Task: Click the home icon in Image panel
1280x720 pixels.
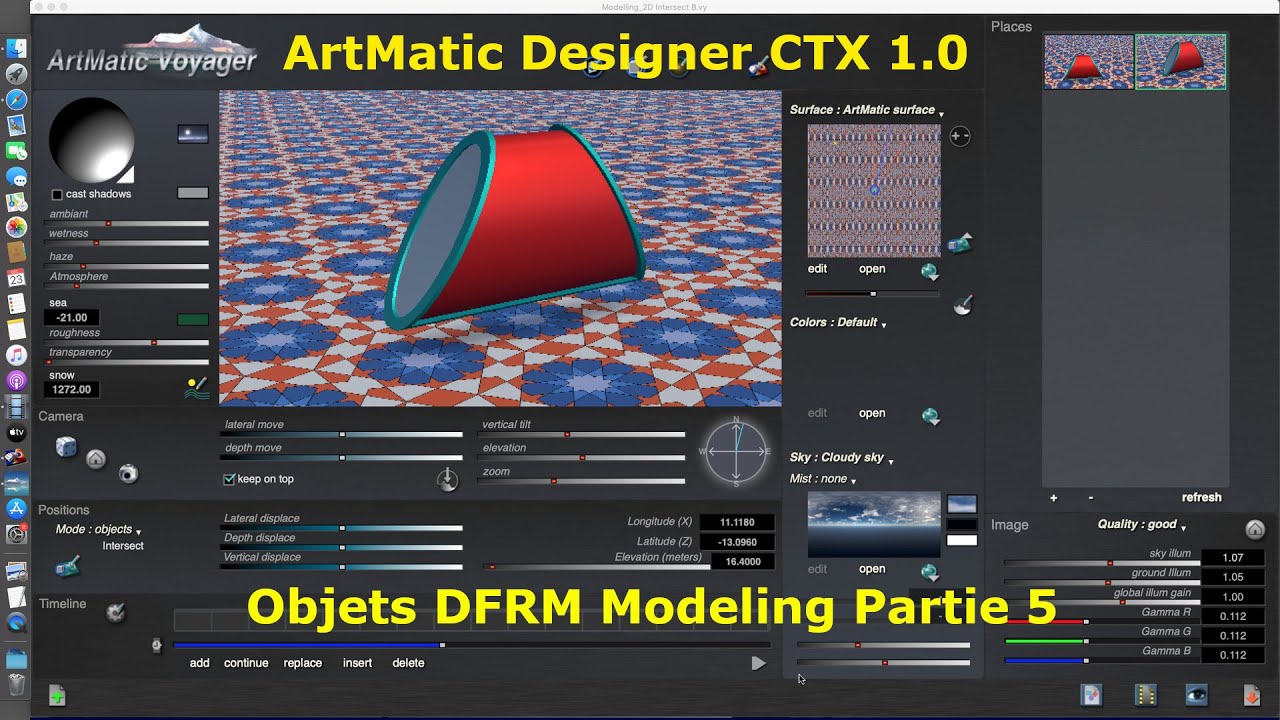Action: (1255, 529)
